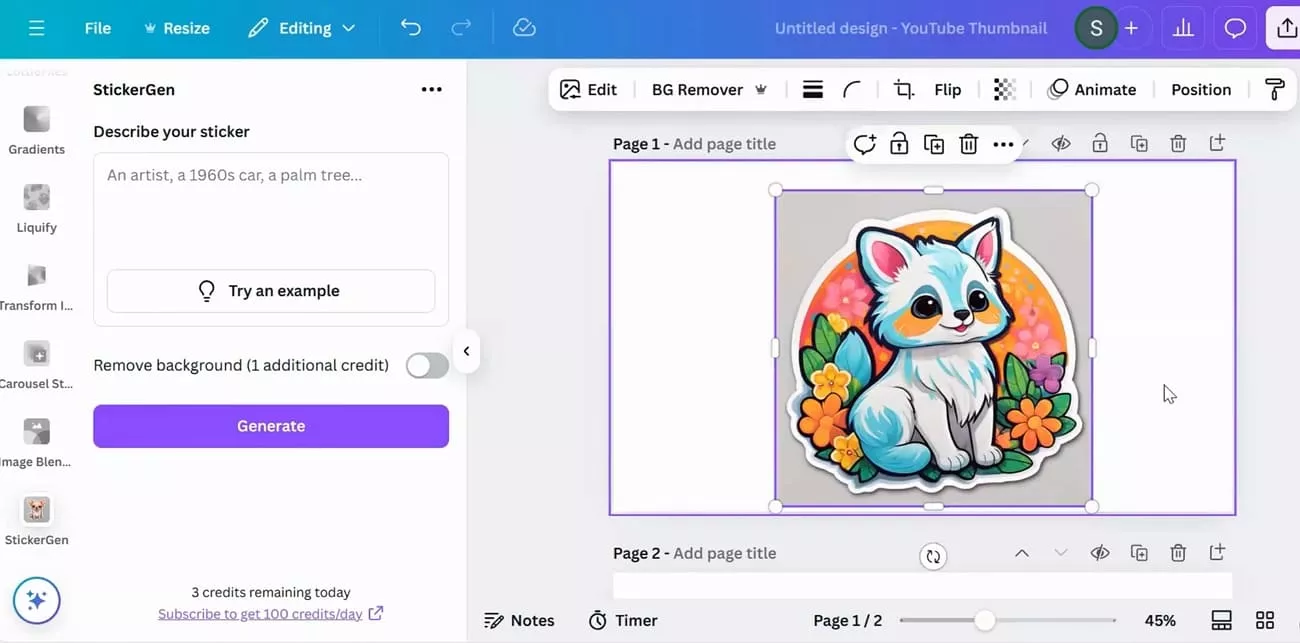The height and width of the screenshot is (643, 1300).
Task: Select the copy style paint roller icon
Action: pyautogui.click(x=1275, y=89)
